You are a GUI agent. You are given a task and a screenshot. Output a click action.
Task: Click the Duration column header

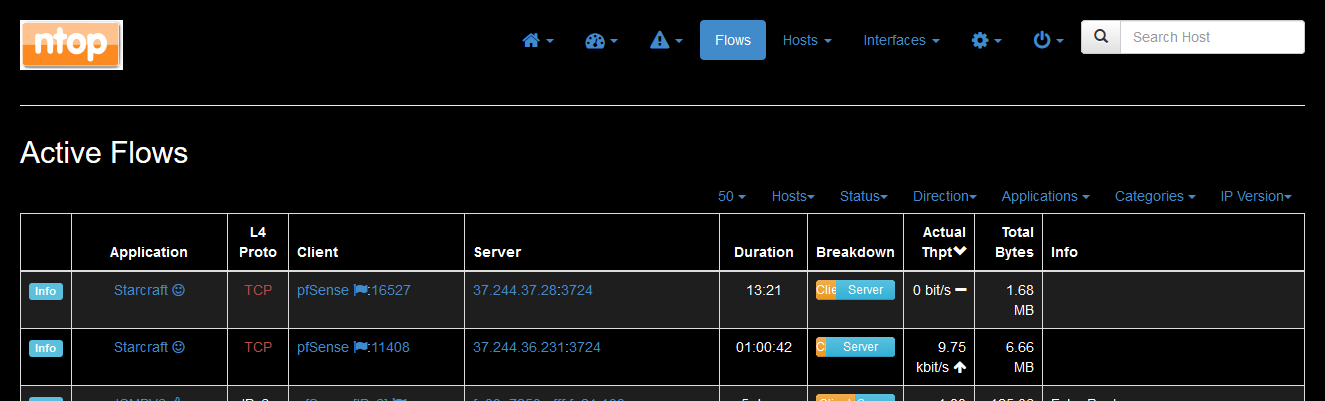(764, 252)
